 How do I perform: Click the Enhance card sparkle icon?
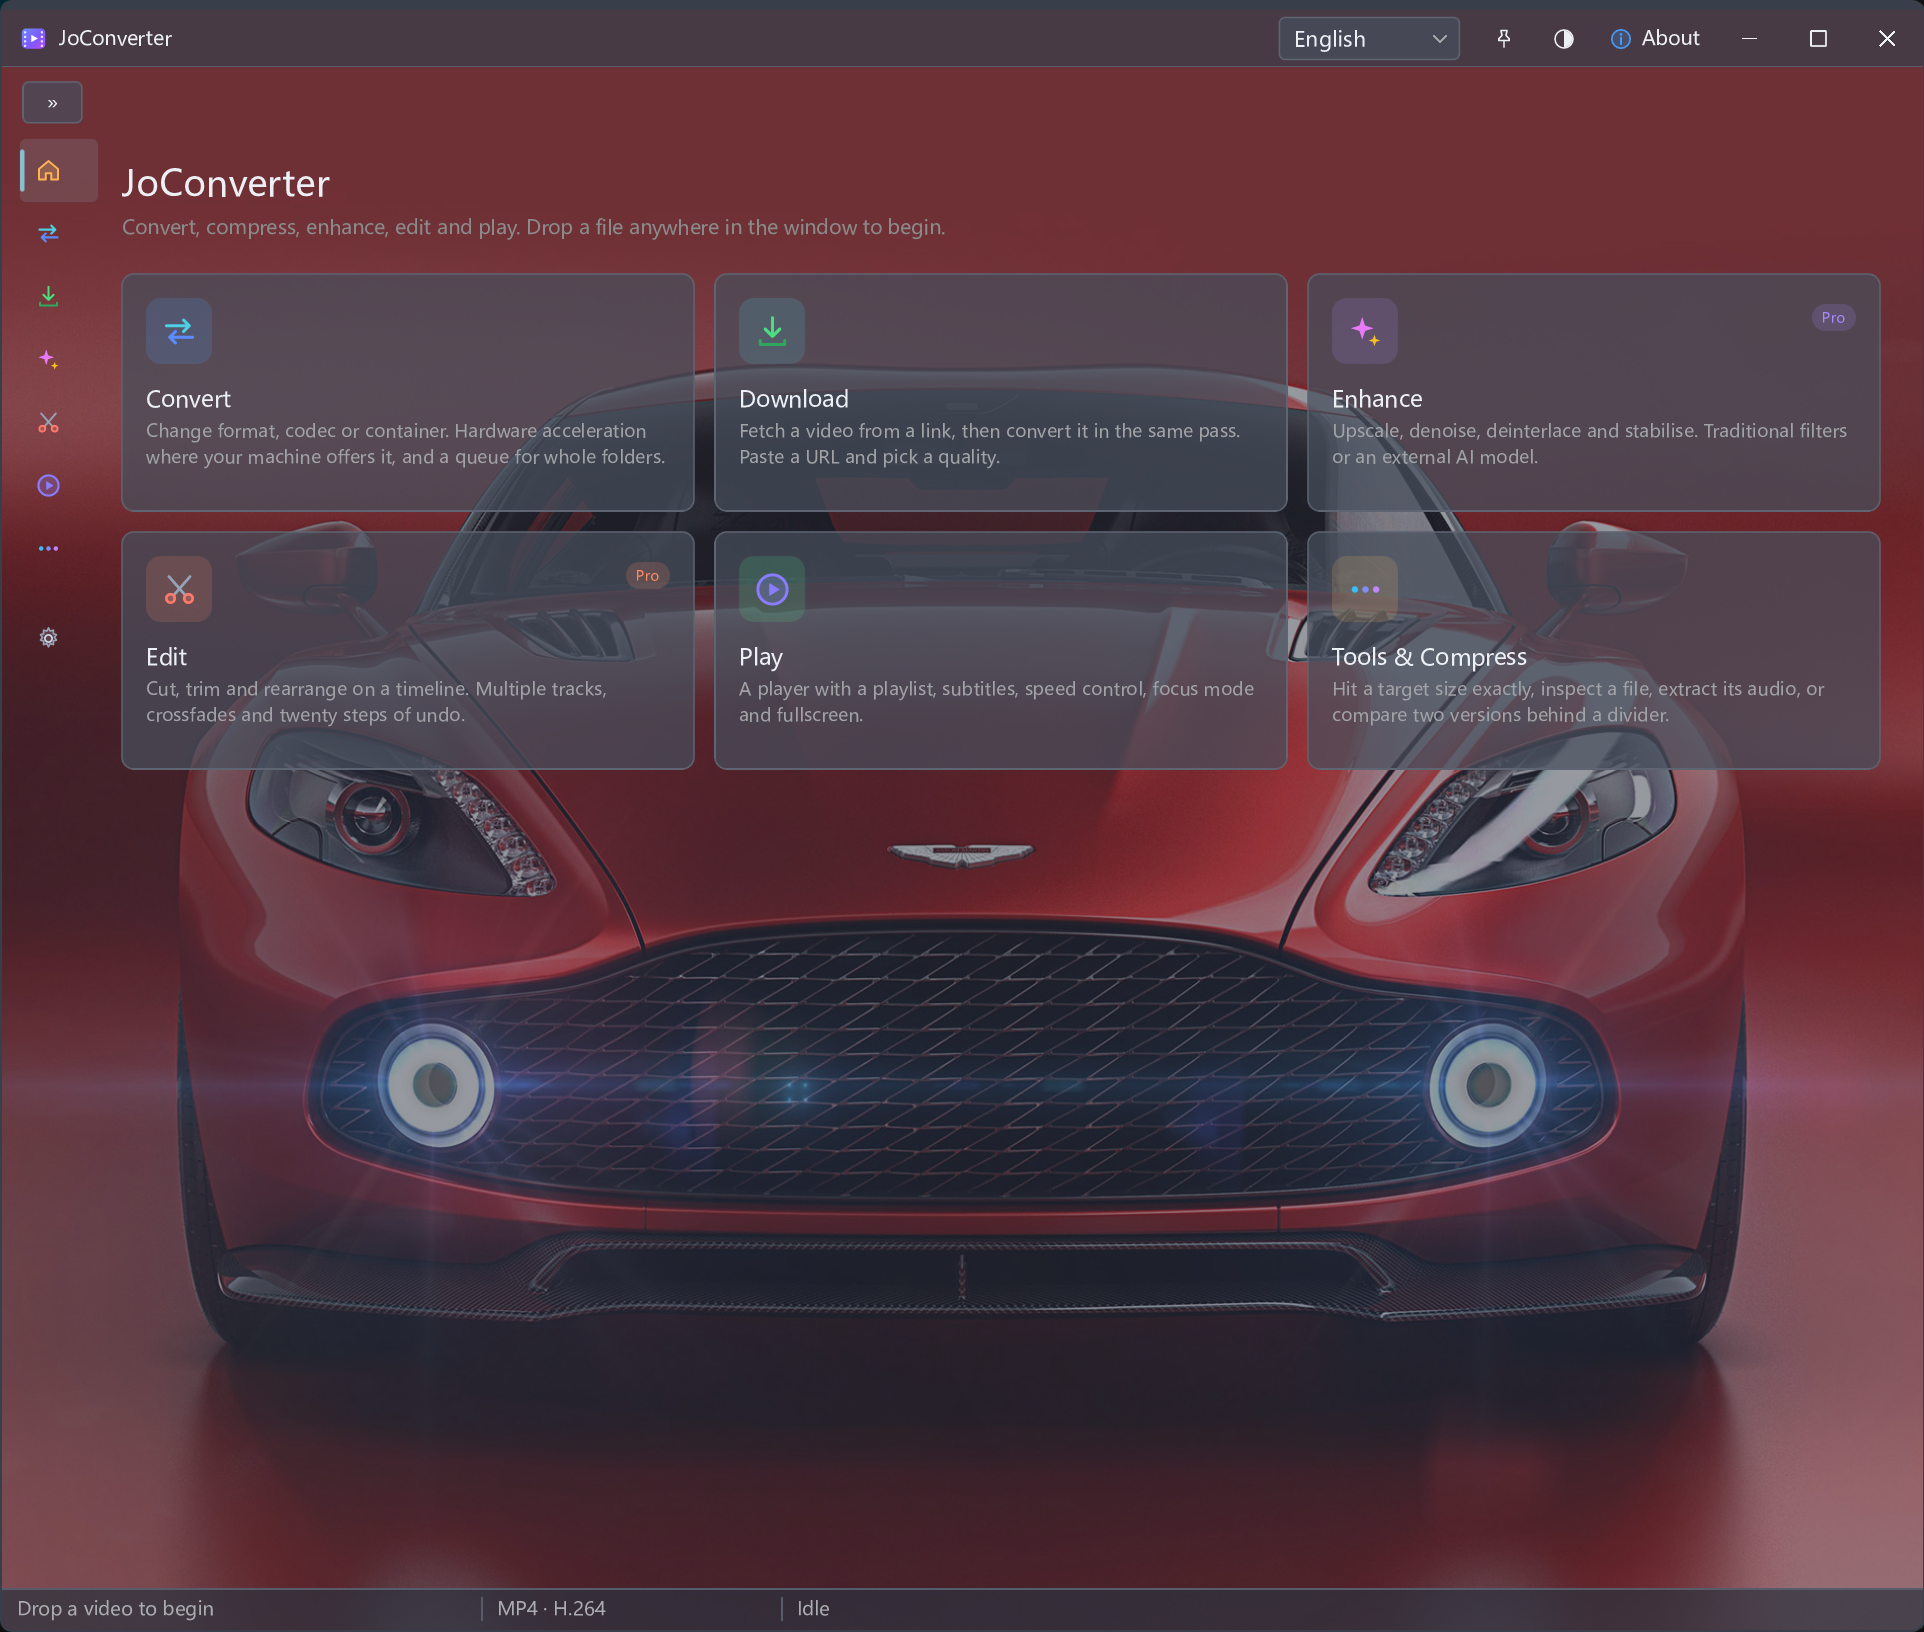tap(1365, 331)
